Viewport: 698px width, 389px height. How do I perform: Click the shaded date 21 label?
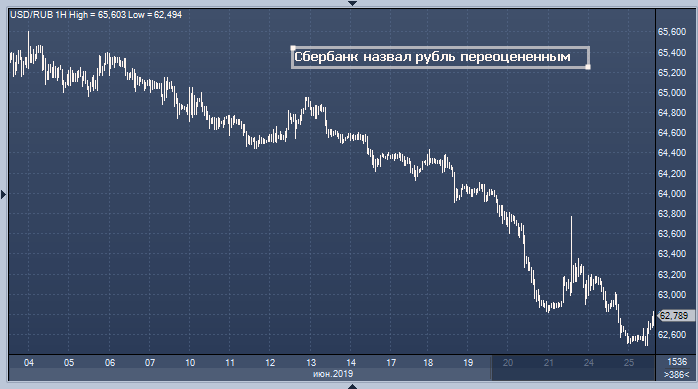548,363
